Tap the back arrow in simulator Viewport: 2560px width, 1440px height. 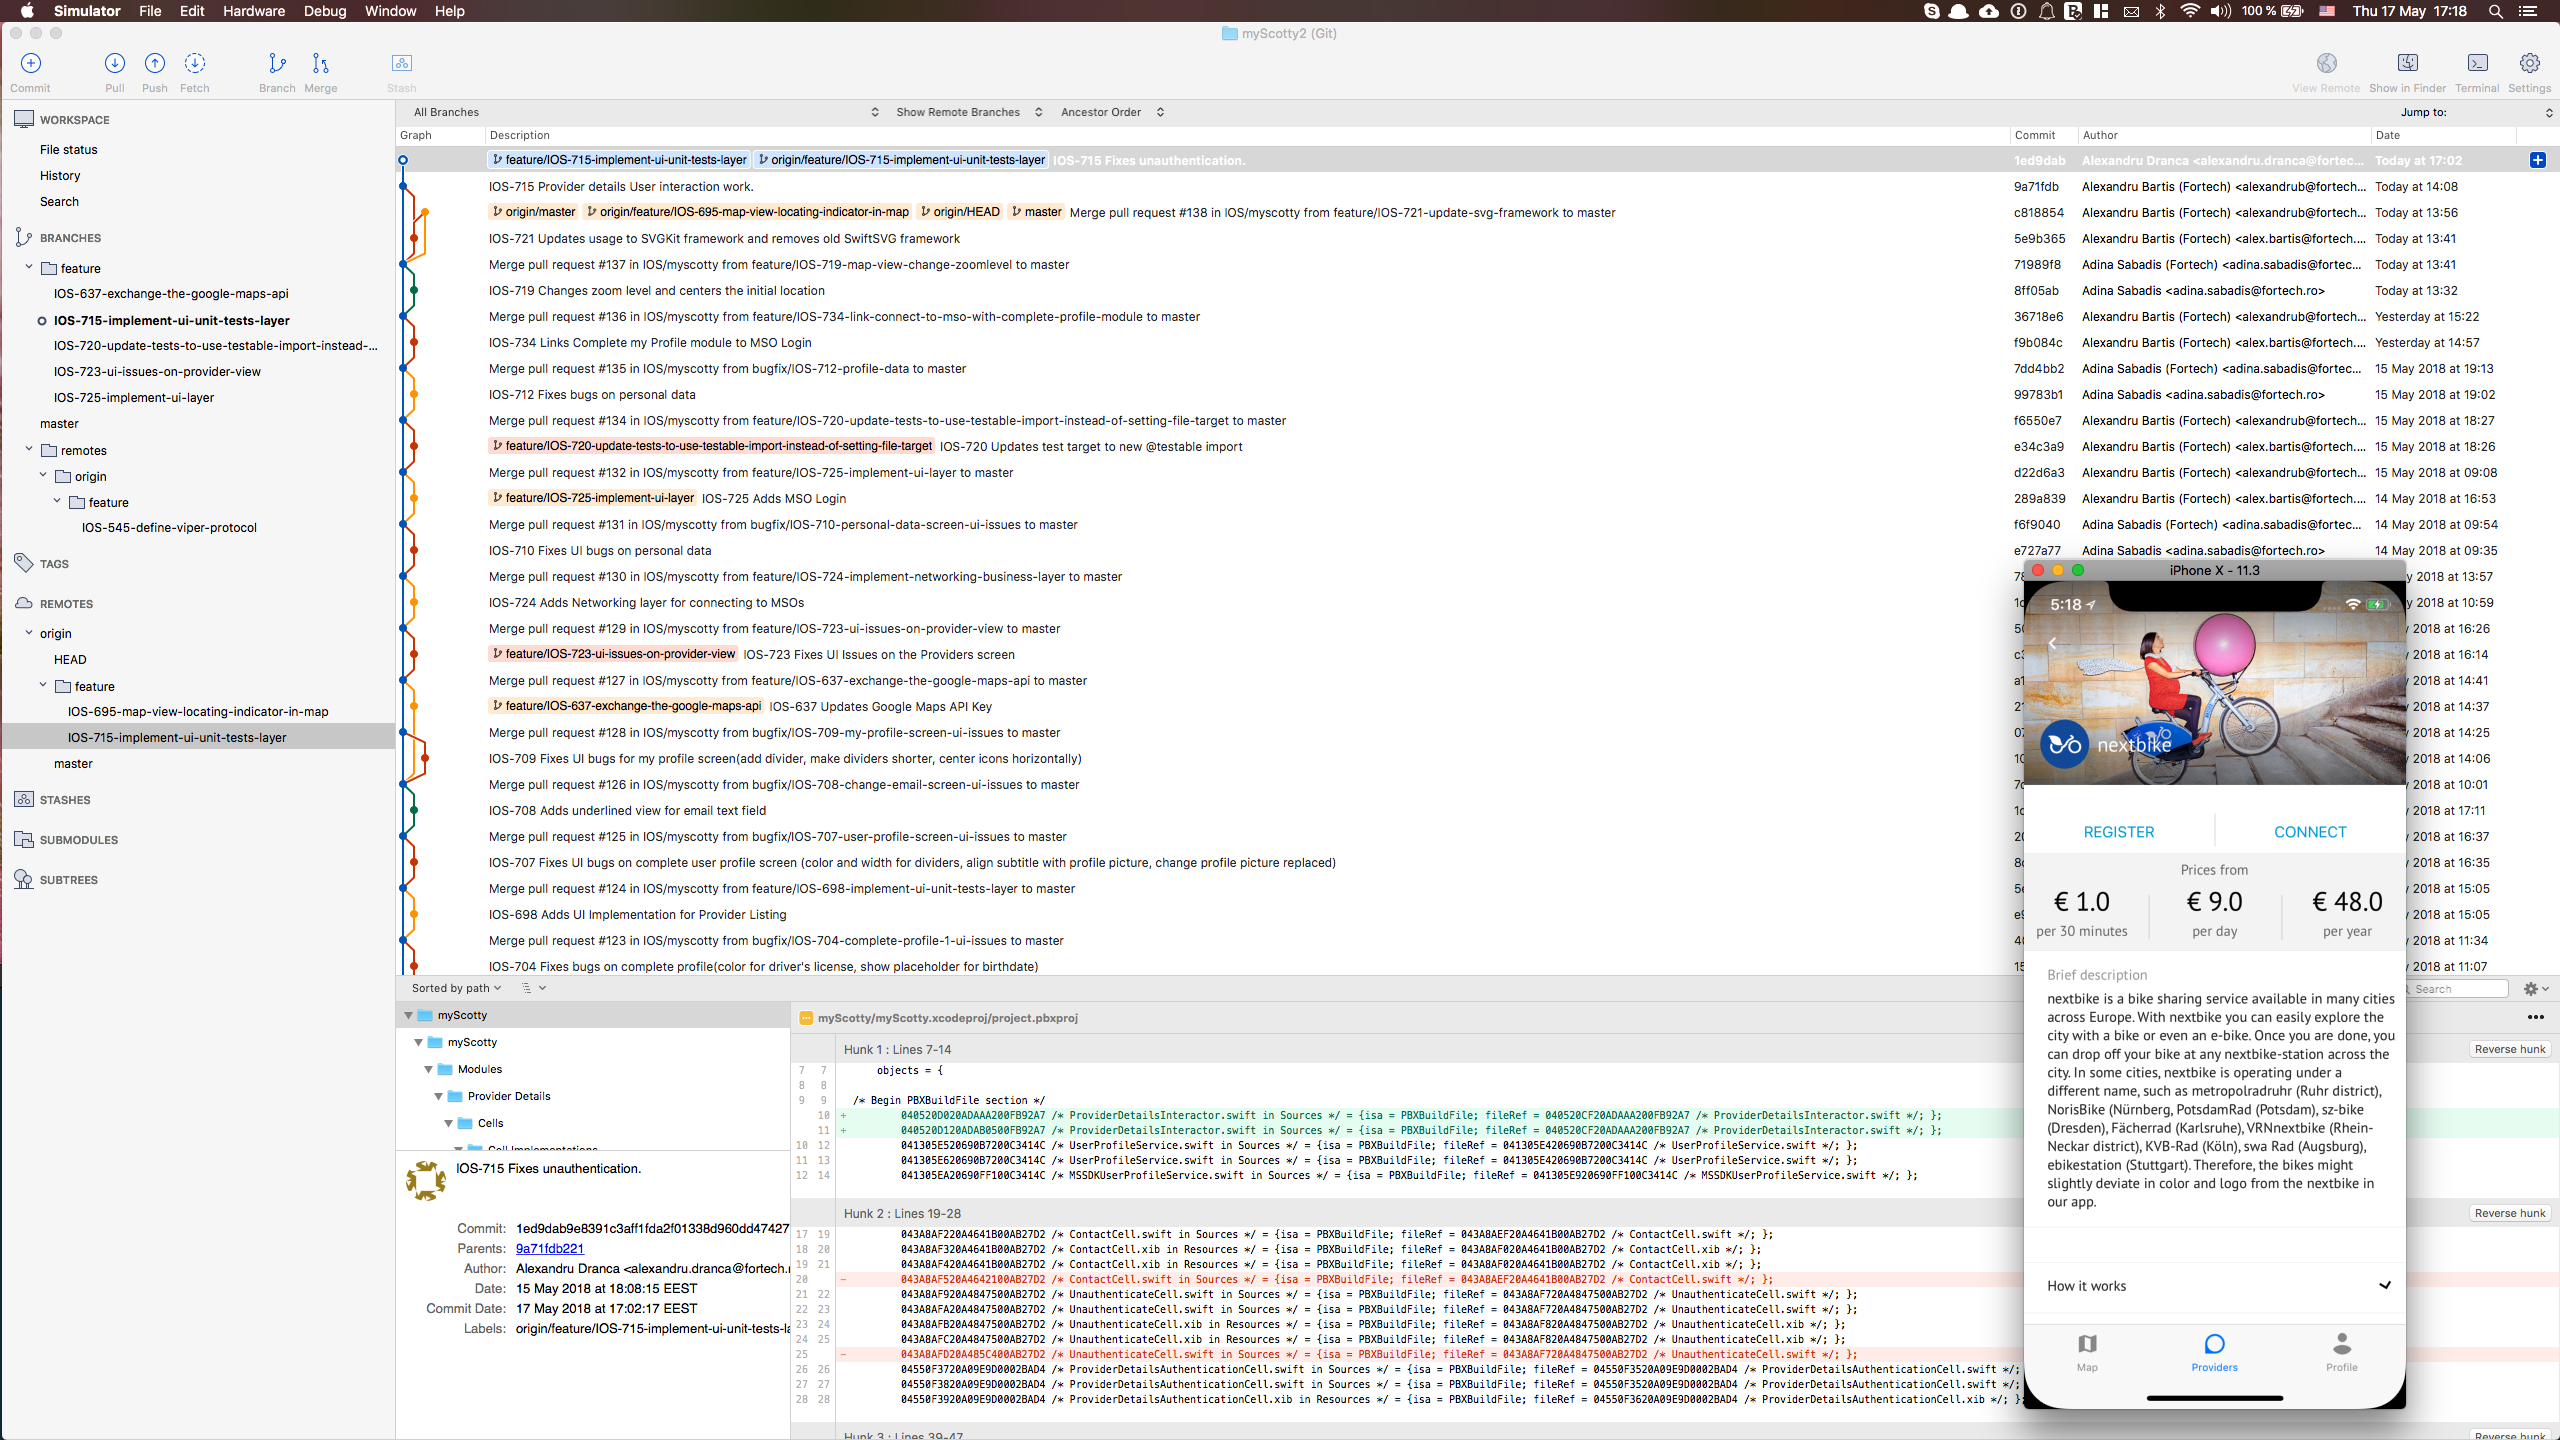point(2053,644)
